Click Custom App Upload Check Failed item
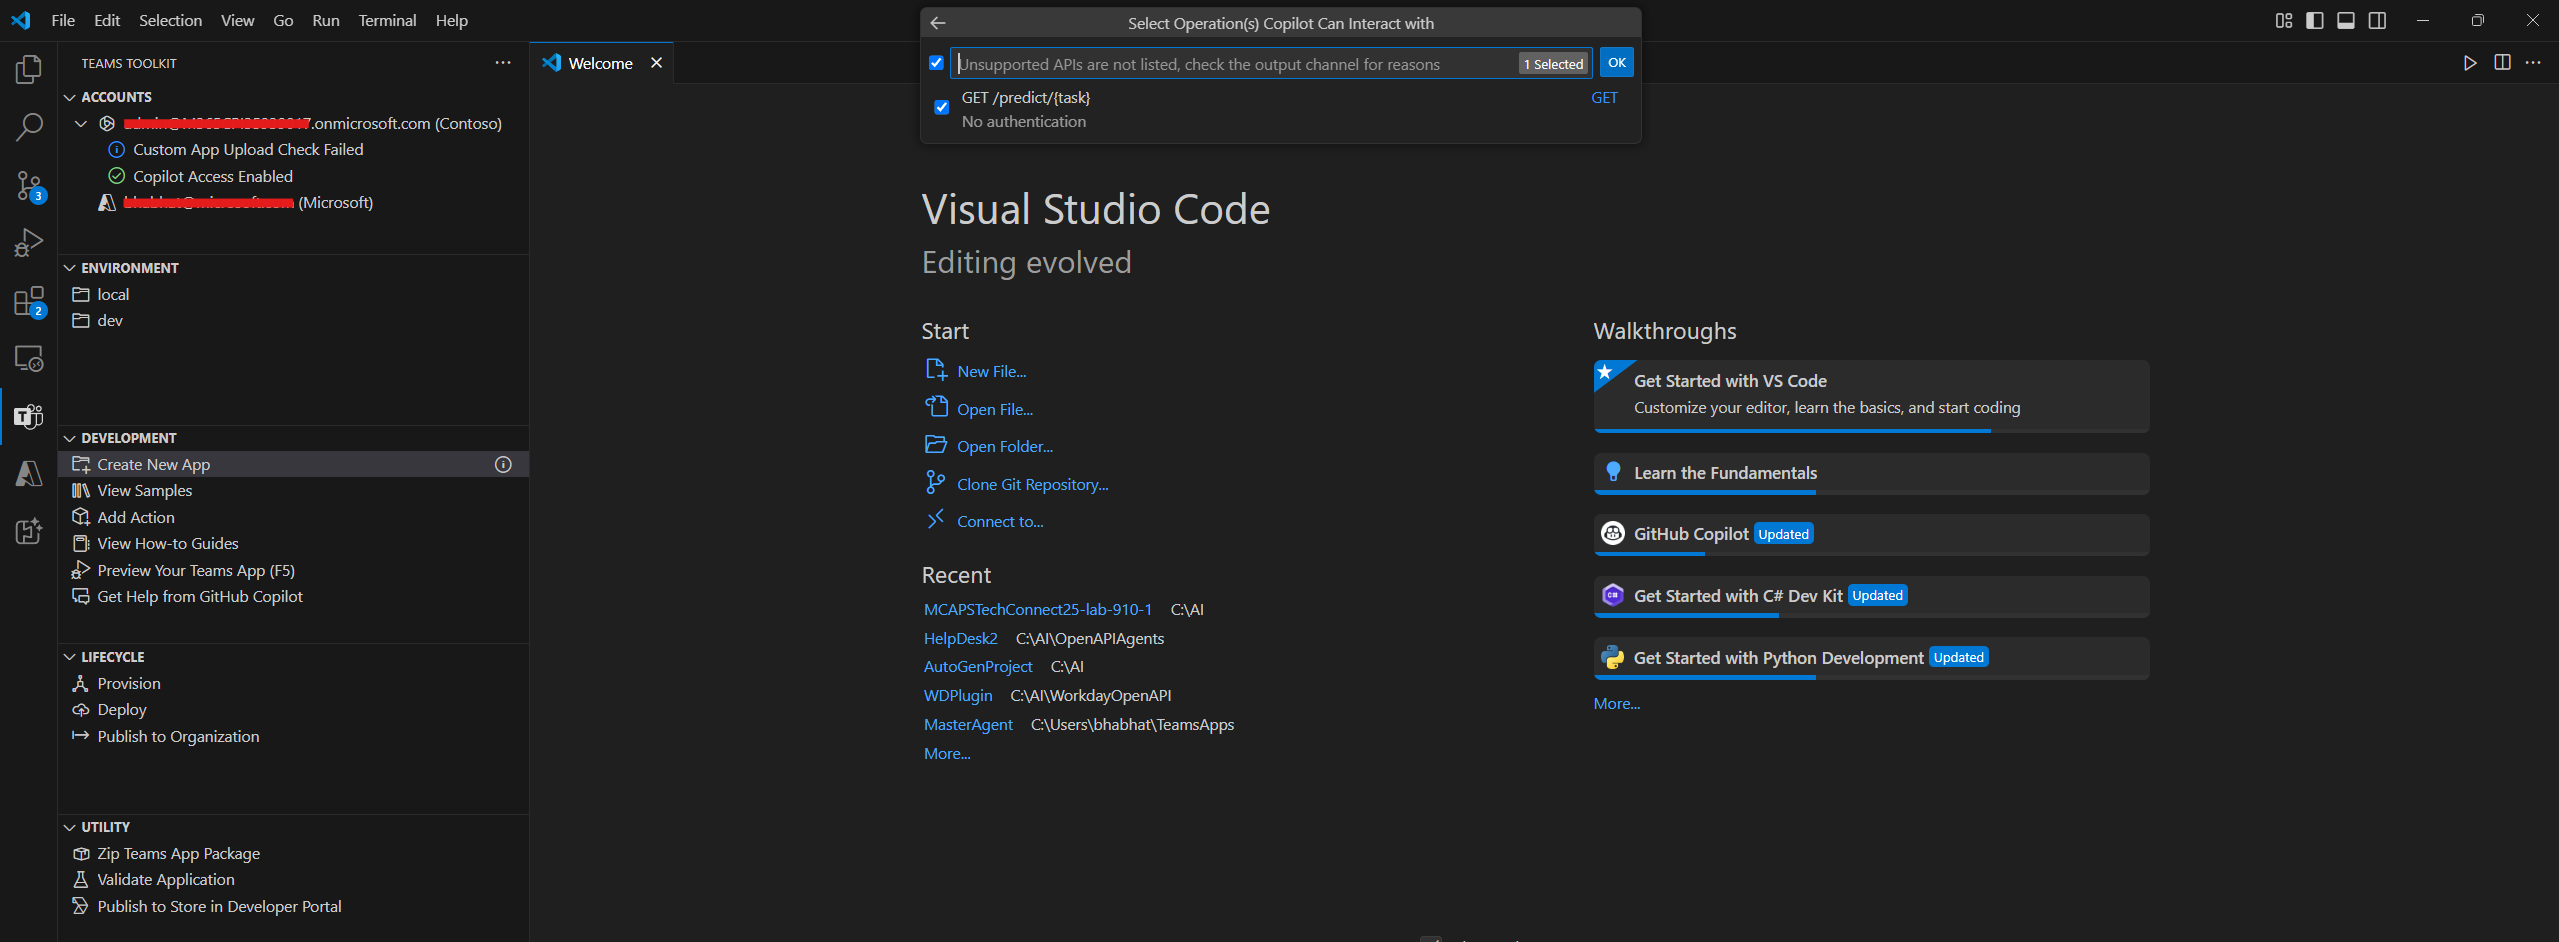Screen dimensions: 2559x942 (x=248, y=150)
